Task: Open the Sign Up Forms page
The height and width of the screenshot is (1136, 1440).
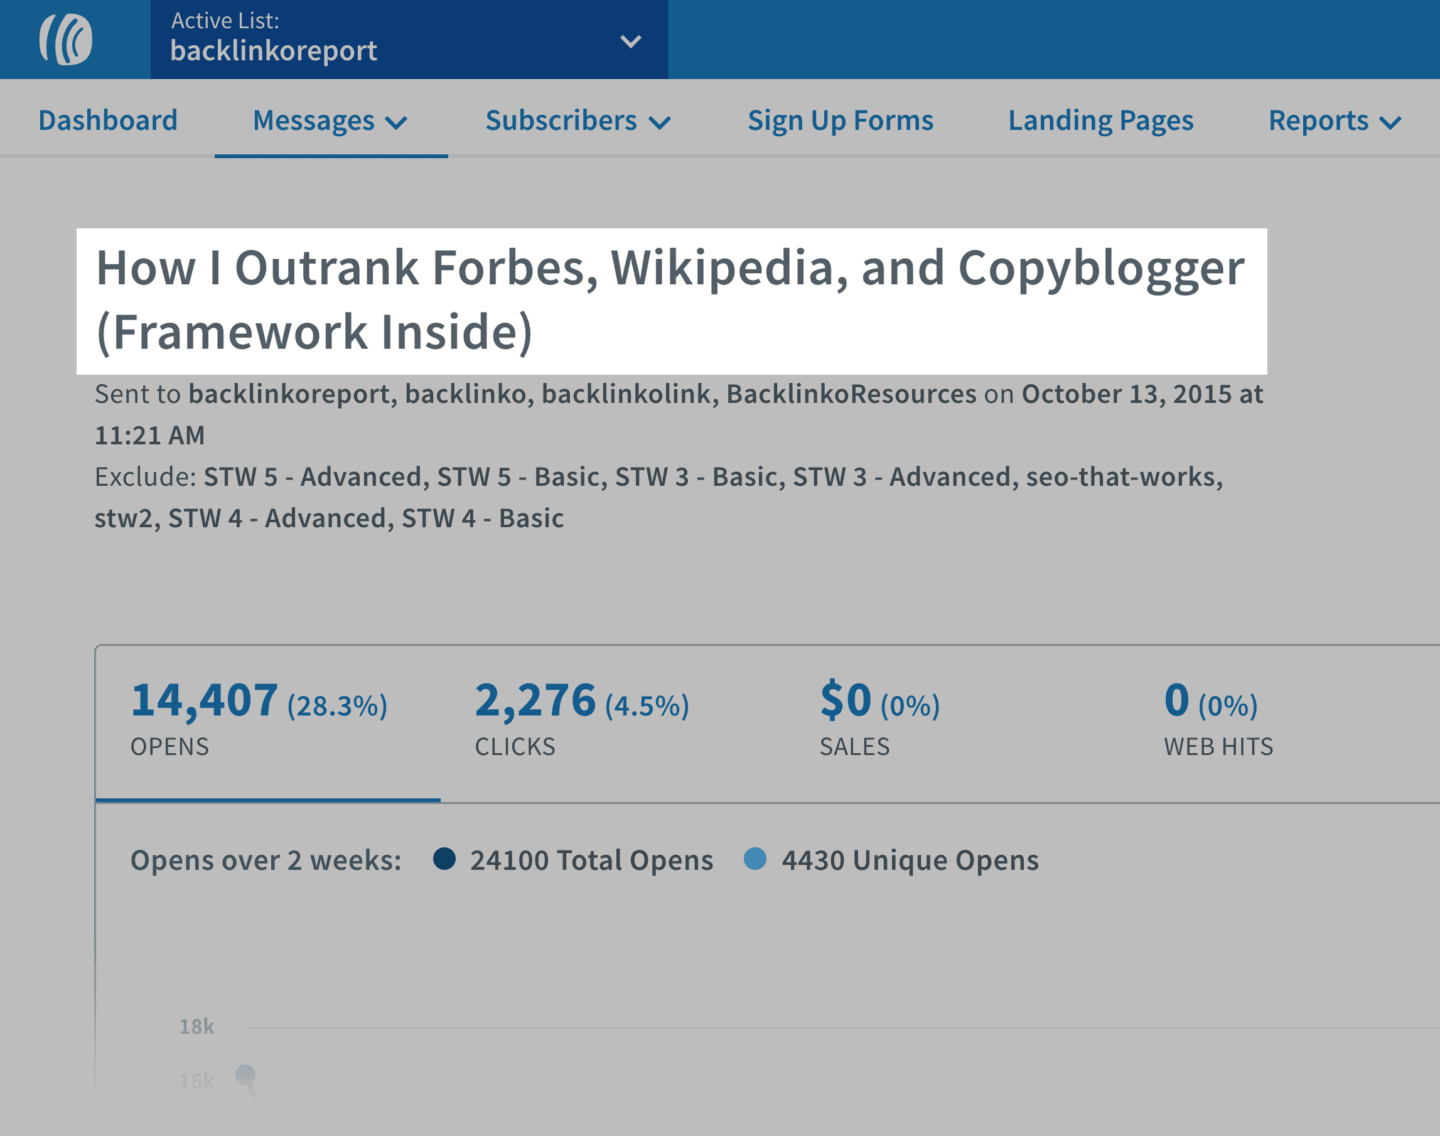Action: (840, 121)
